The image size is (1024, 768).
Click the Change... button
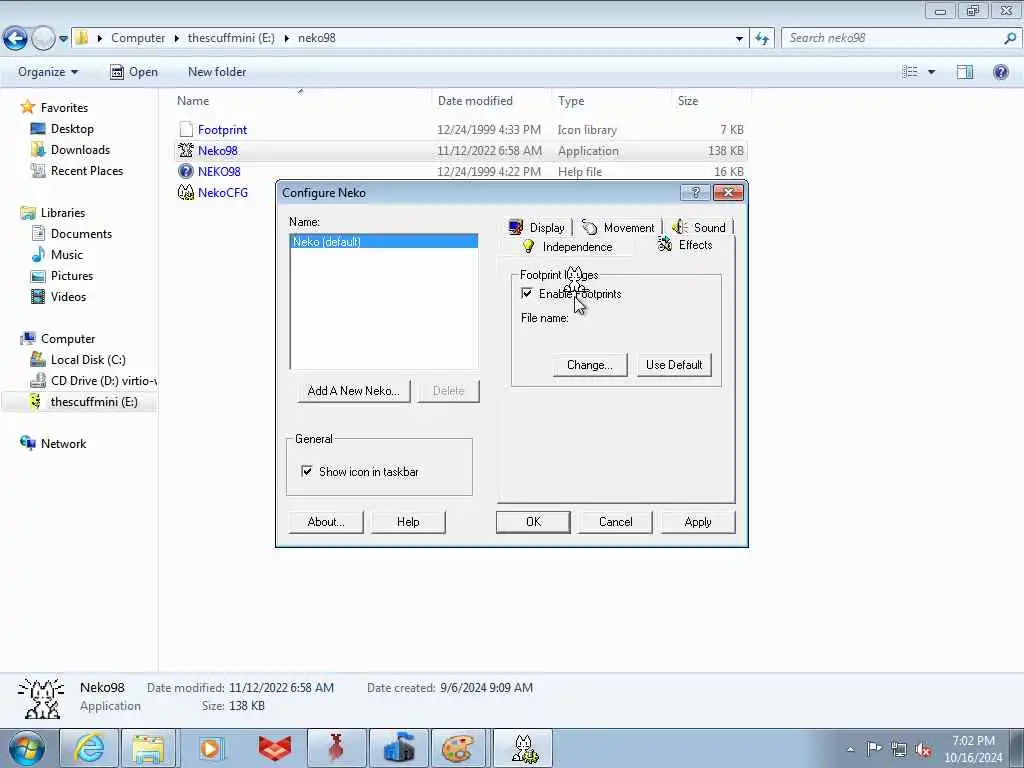click(x=590, y=365)
